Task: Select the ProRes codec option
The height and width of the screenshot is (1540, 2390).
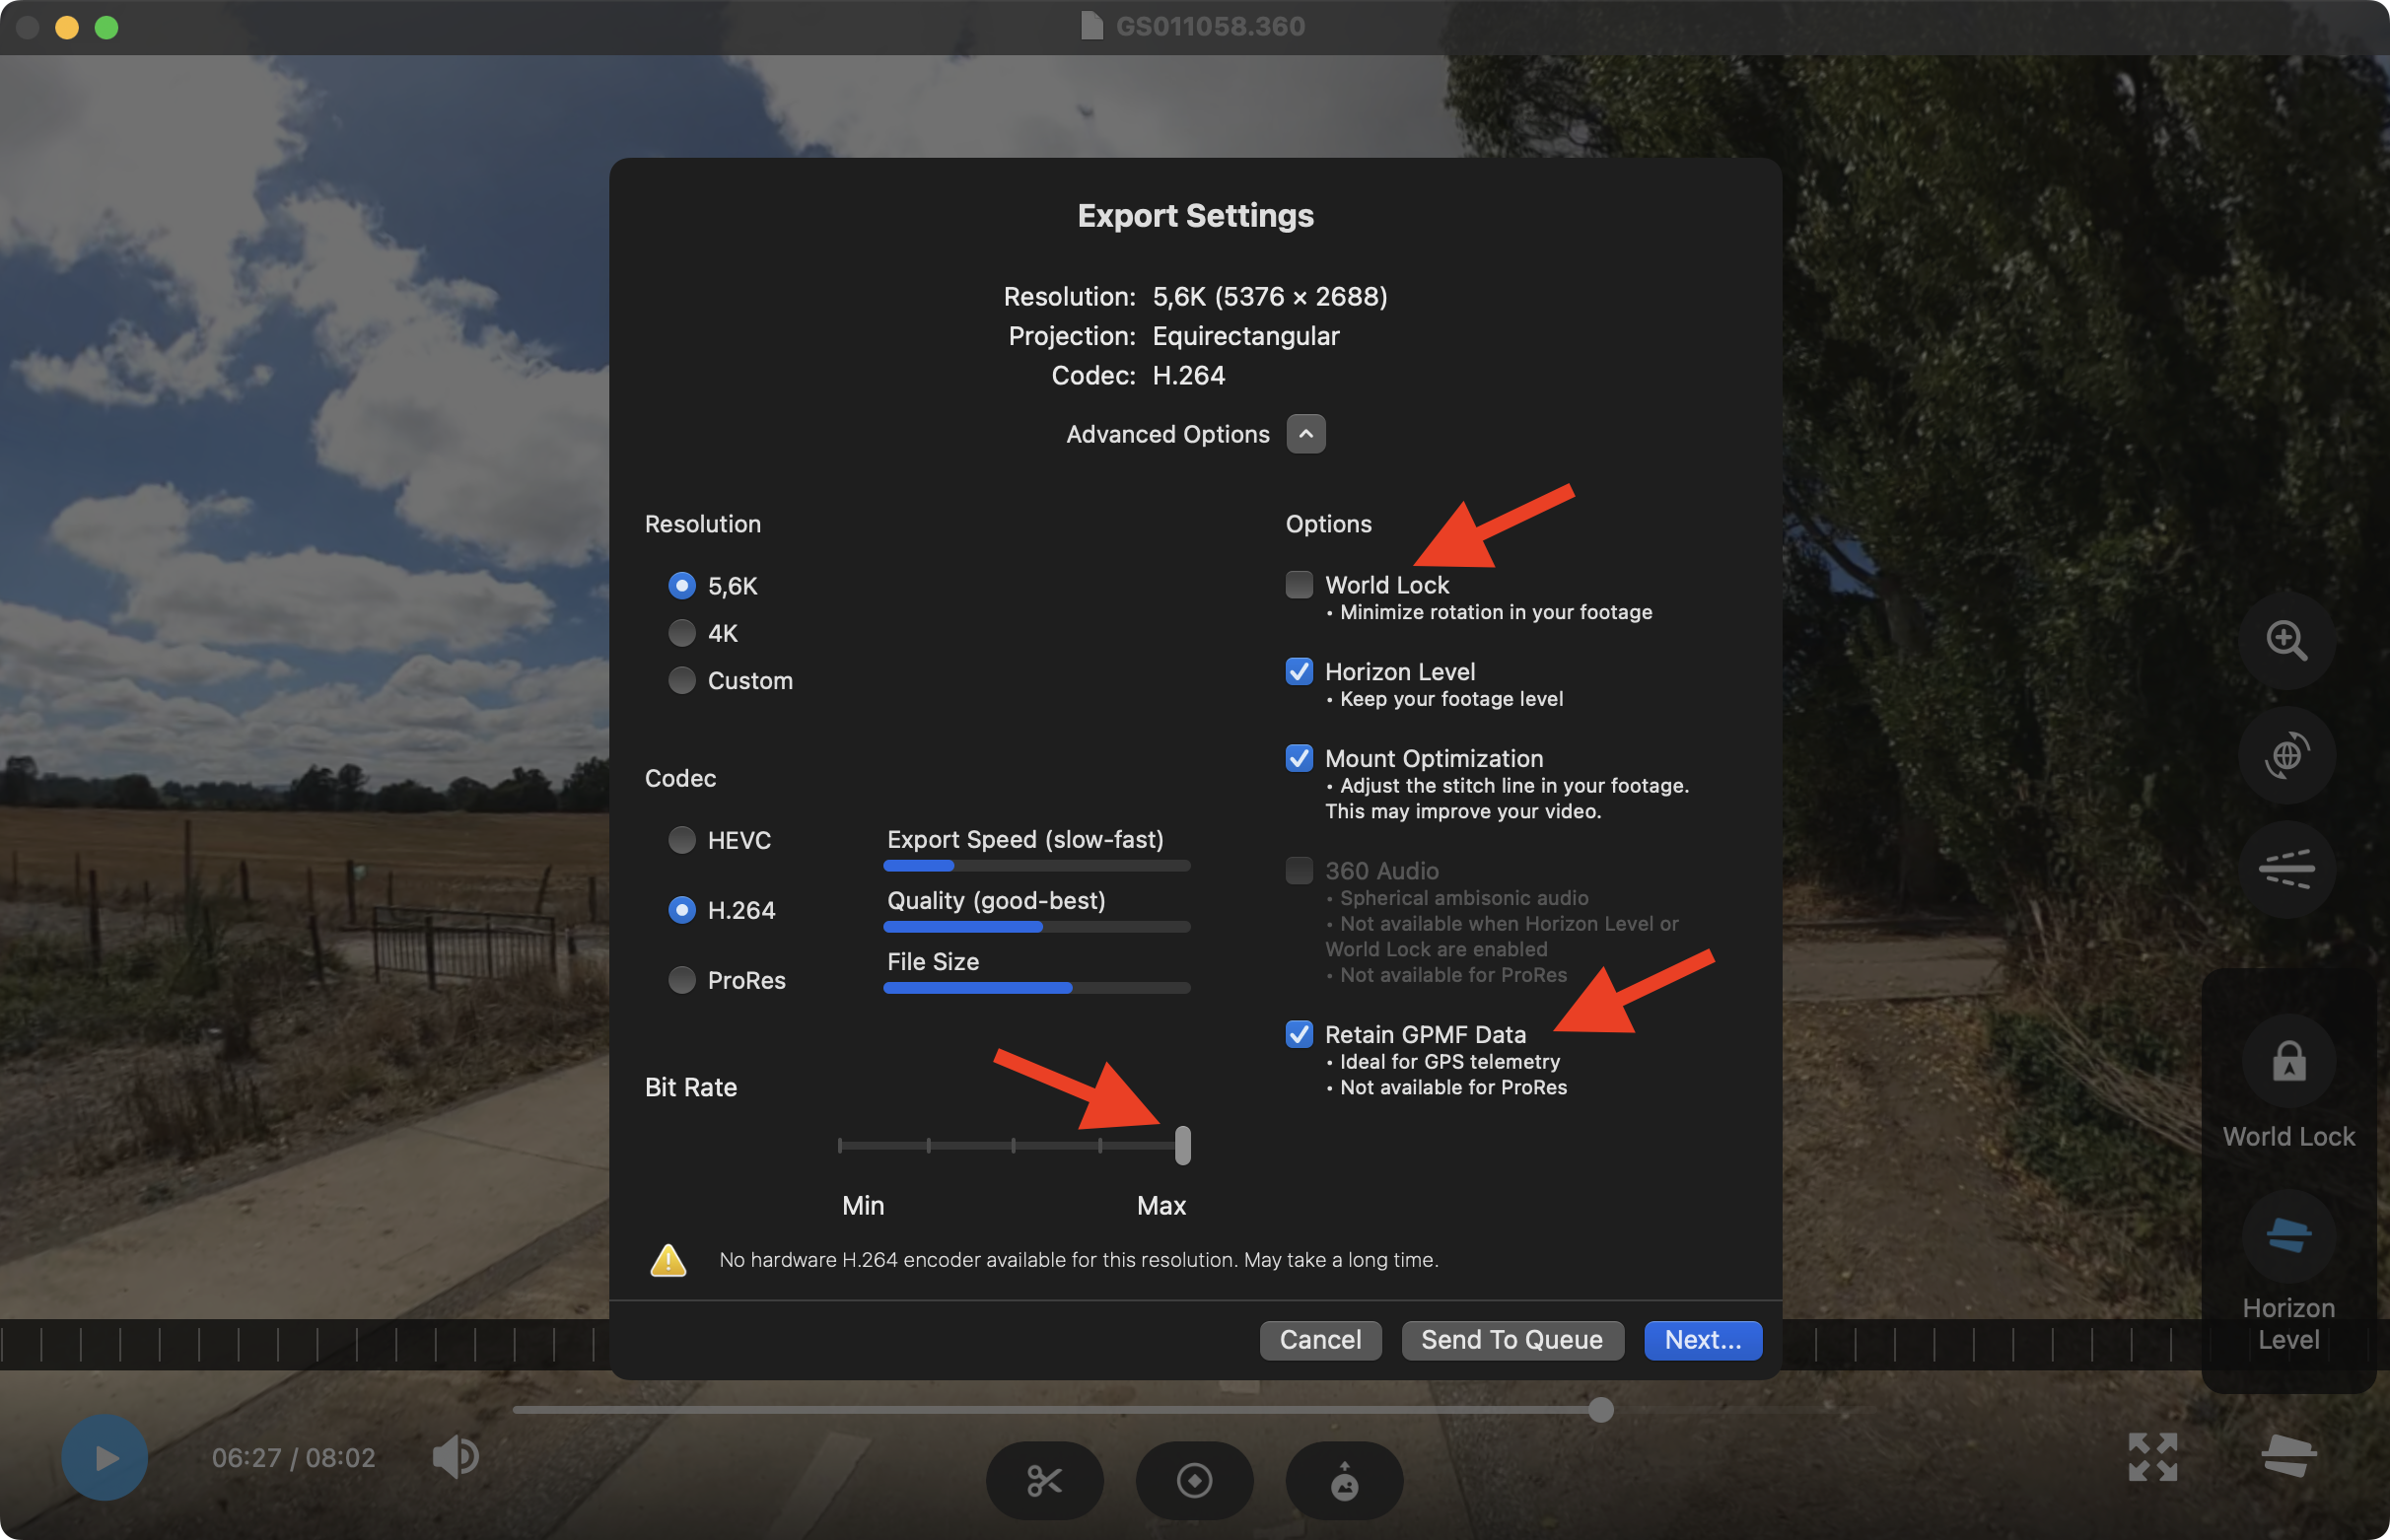Action: 682,980
